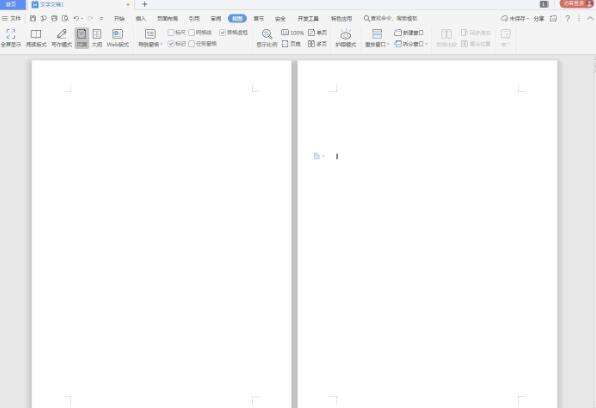Expand the split window dropdown arrow
596x408 pixels.
[426, 44]
